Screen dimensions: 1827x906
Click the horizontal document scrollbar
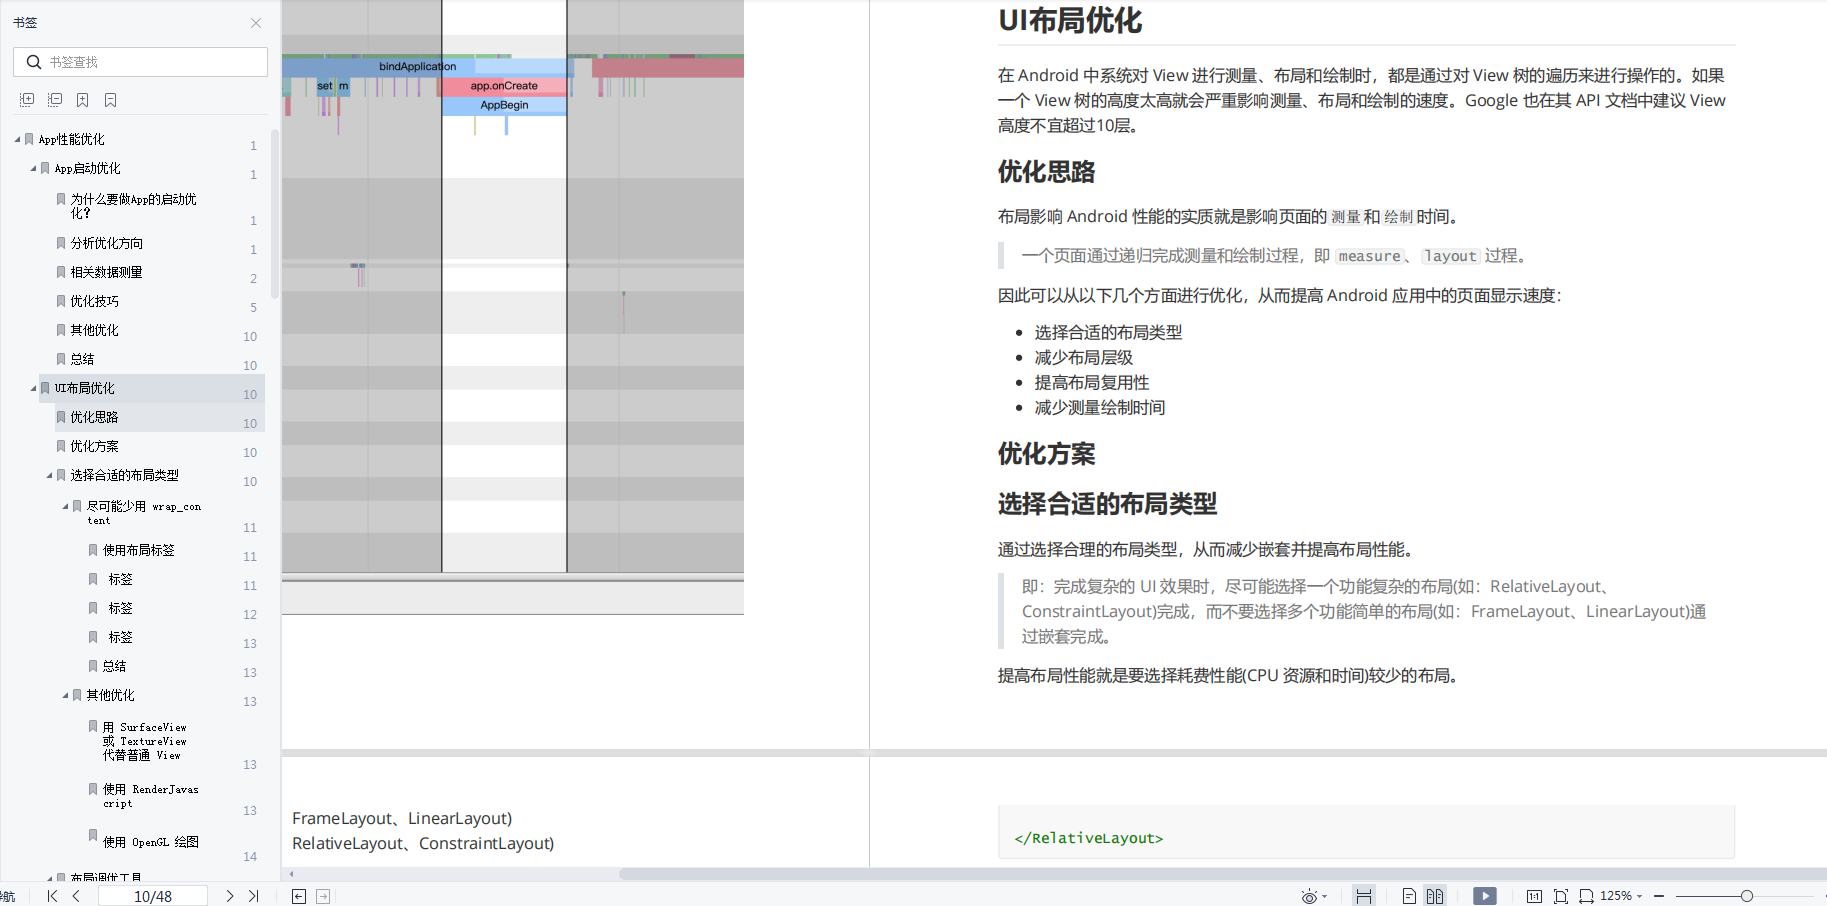click(1222, 874)
